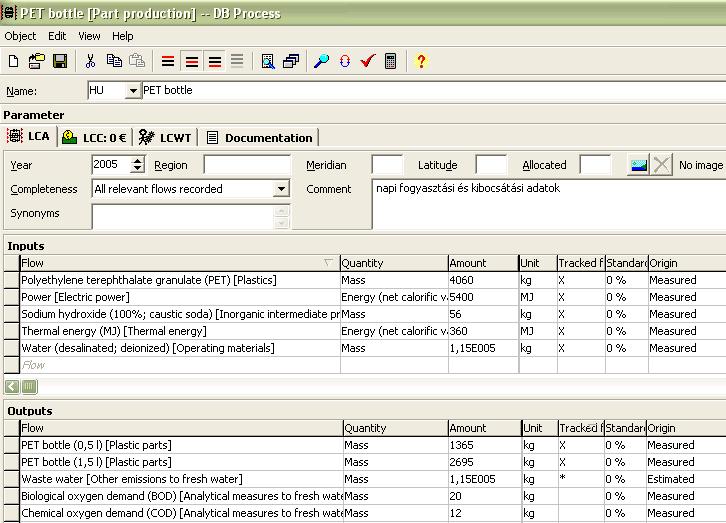Click the cascading windows toolbar icon

click(x=291, y=61)
